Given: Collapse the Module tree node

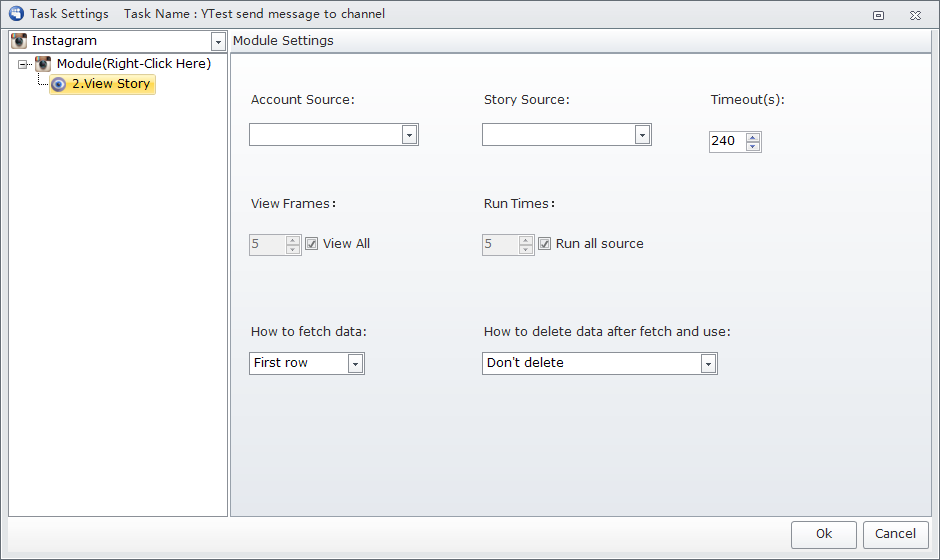Looking at the screenshot, I should (23, 64).
